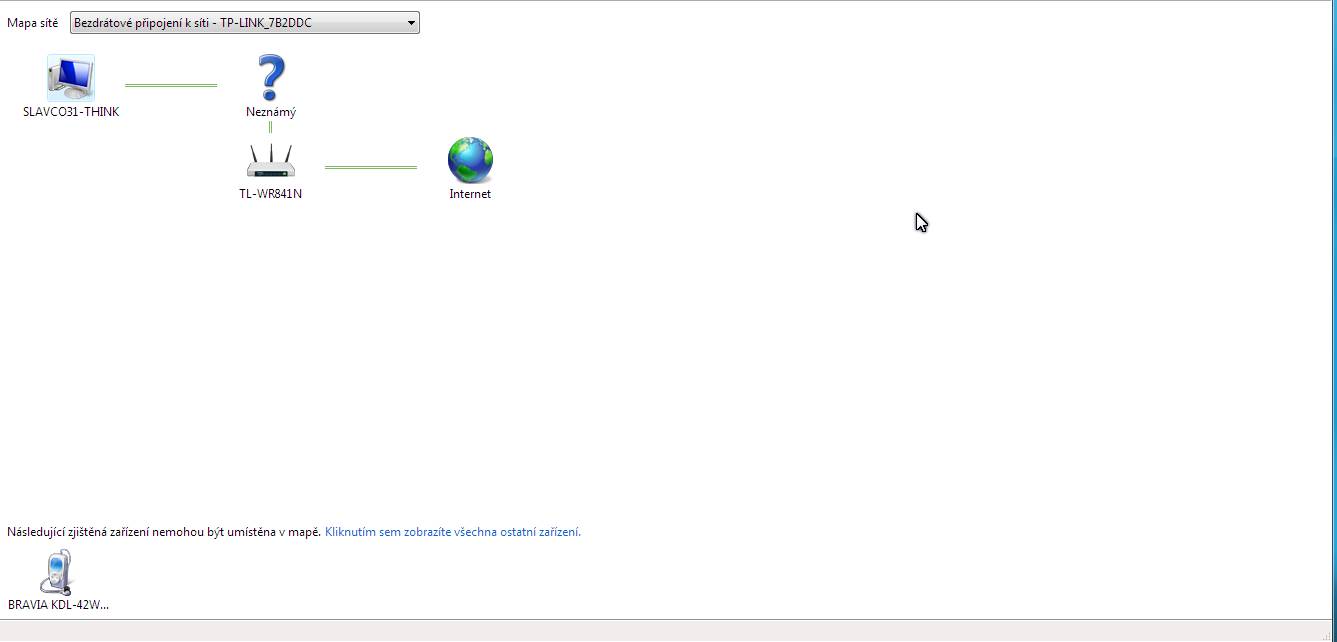Click text about devices not placed in map
This screenshot has width=1337, height=642.
click(x=164, y=532)
